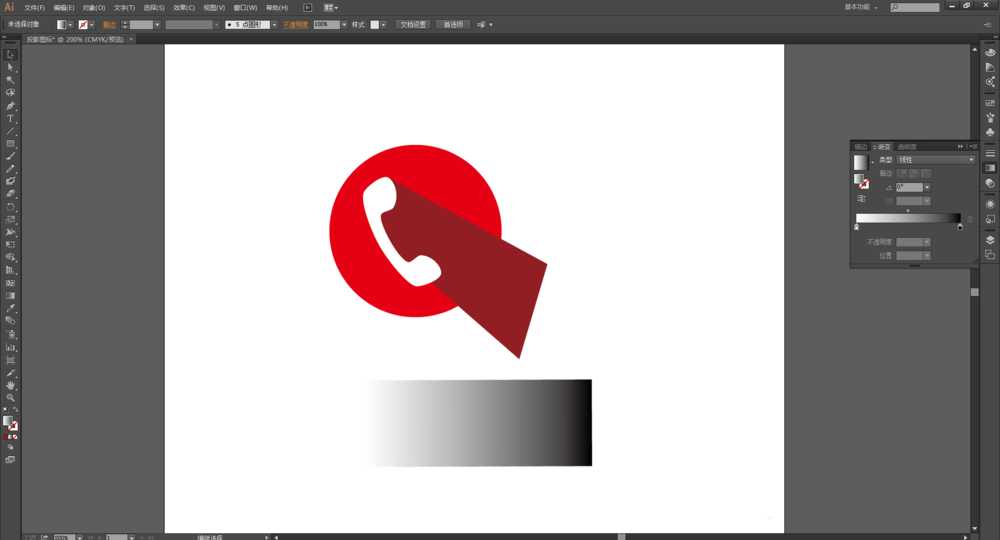Open the 文件(F) menu
1000x540 pixels.
click(35, 7)
